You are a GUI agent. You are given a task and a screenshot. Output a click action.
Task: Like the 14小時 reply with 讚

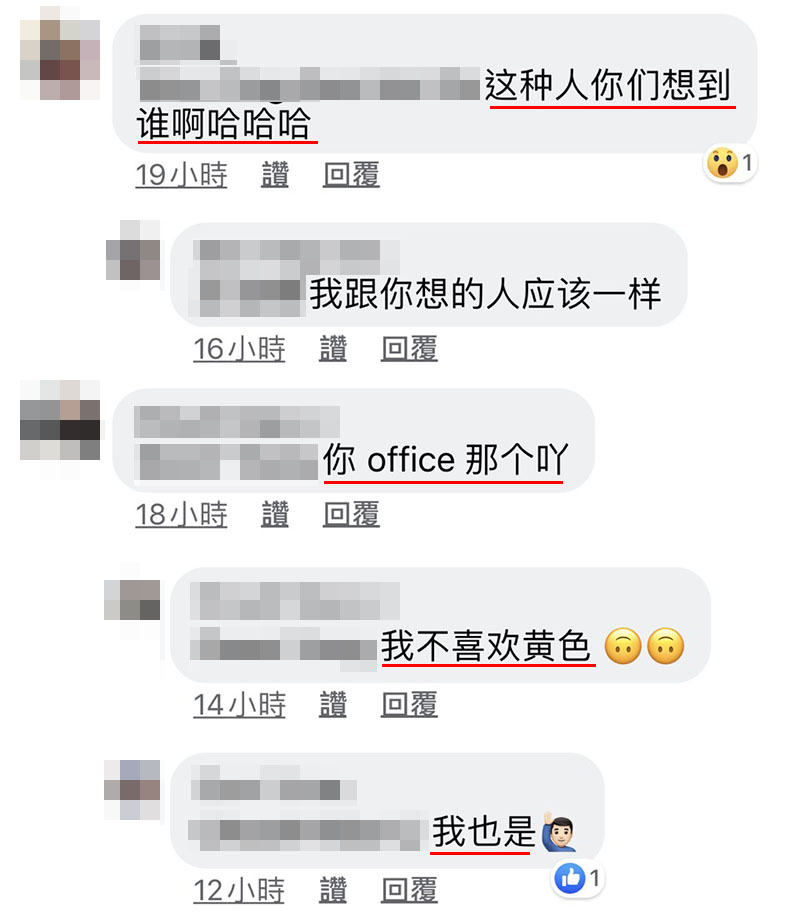tap(333, 704)
